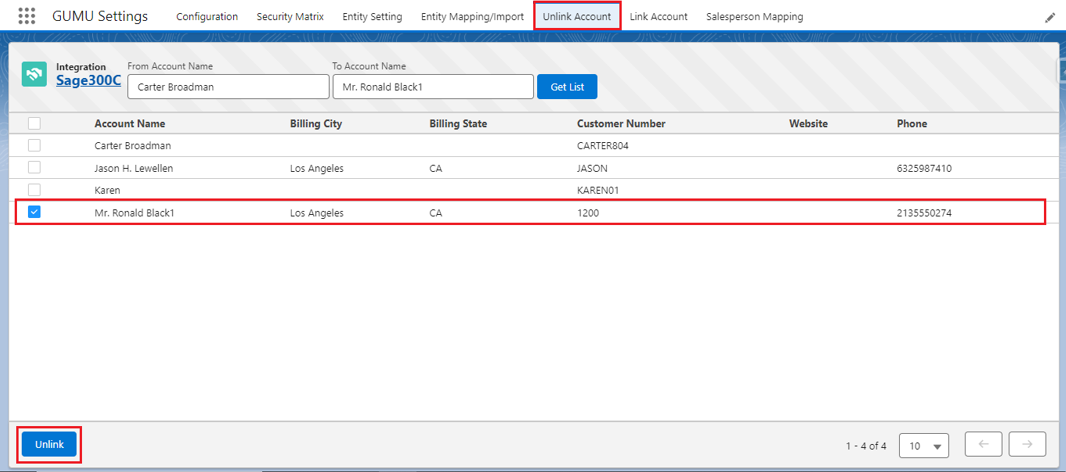Image resolution: width=1066 pixels, height=472 pixels.
Task: Click the Unlink button
Action: [x=49, y=444]
